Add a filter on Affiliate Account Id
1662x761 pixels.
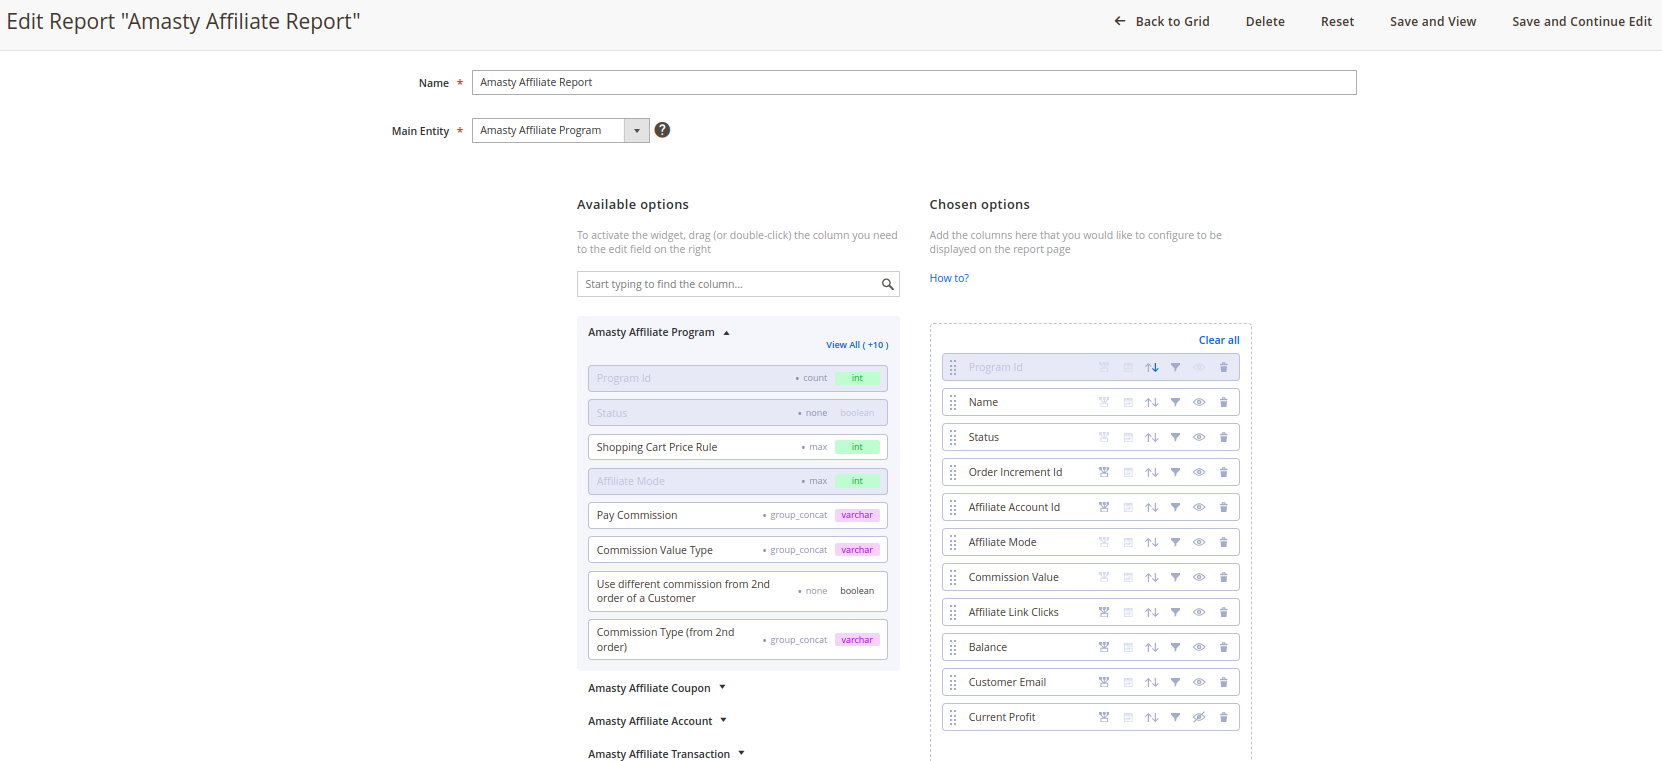tap(1175, 507)
